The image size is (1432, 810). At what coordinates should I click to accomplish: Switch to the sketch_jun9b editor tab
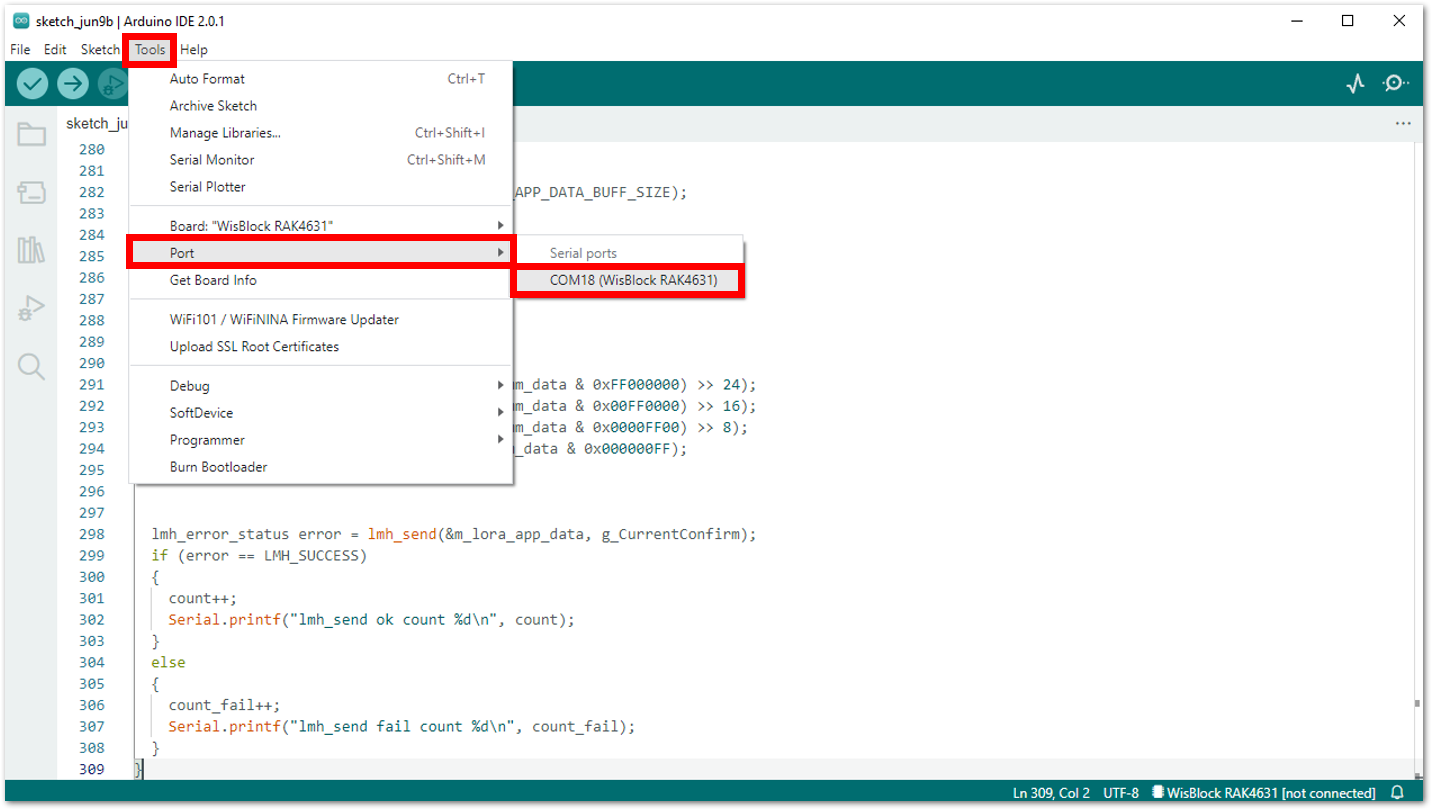pos(97,123)
